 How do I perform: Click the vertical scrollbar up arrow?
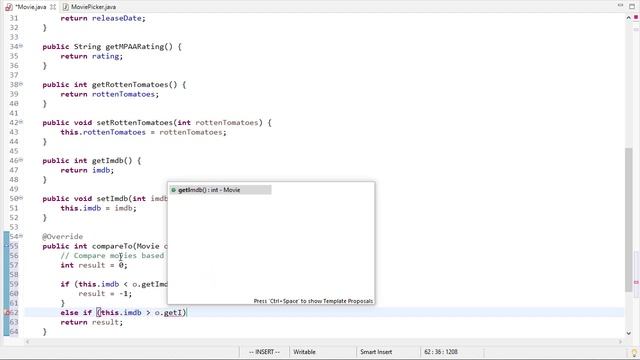tap(628, 18)
